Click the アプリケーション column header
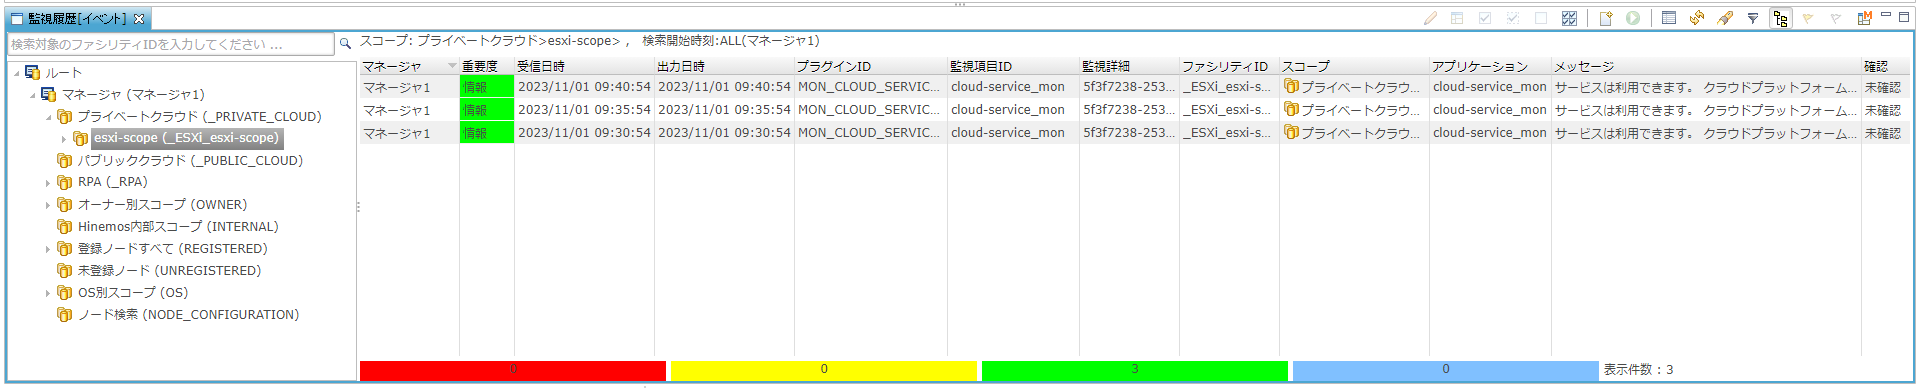 click(x=1490, y=66)
